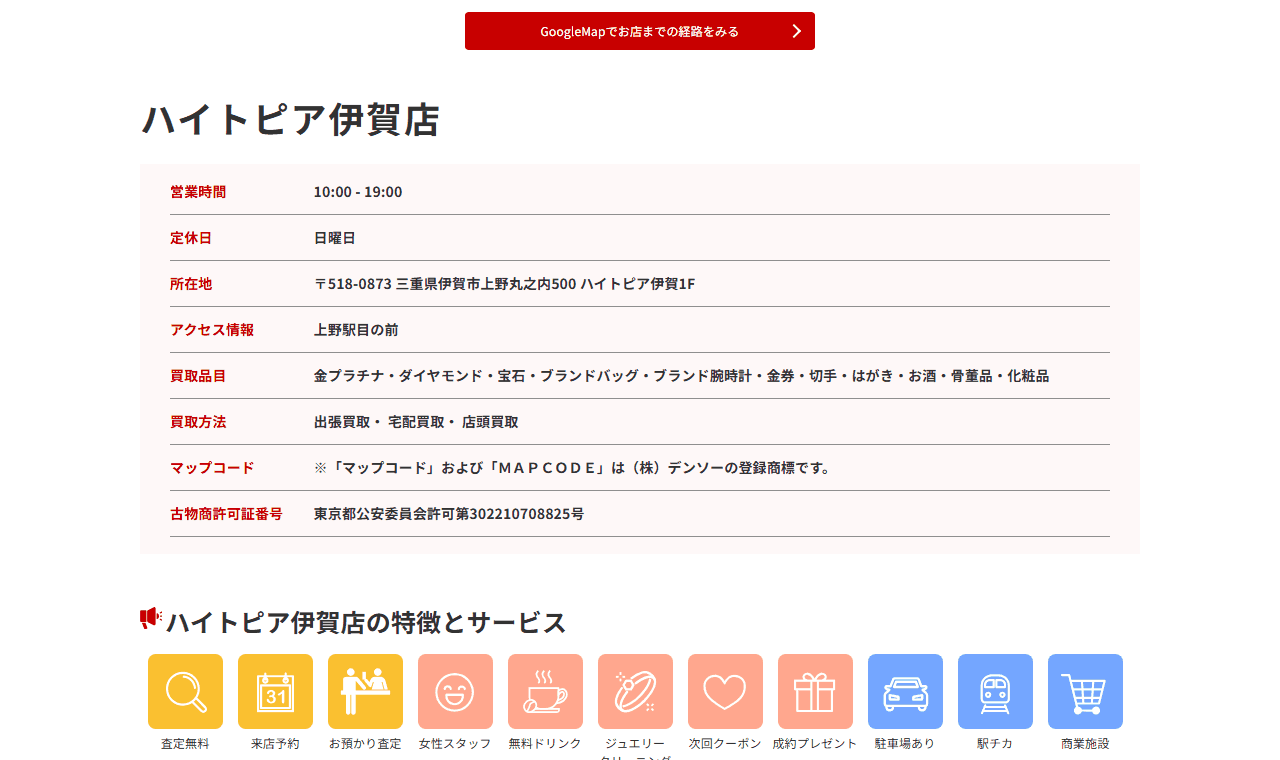Select the ジュエリークリーニング ring icon
The image size is (1280, 760).
(635, 691)
